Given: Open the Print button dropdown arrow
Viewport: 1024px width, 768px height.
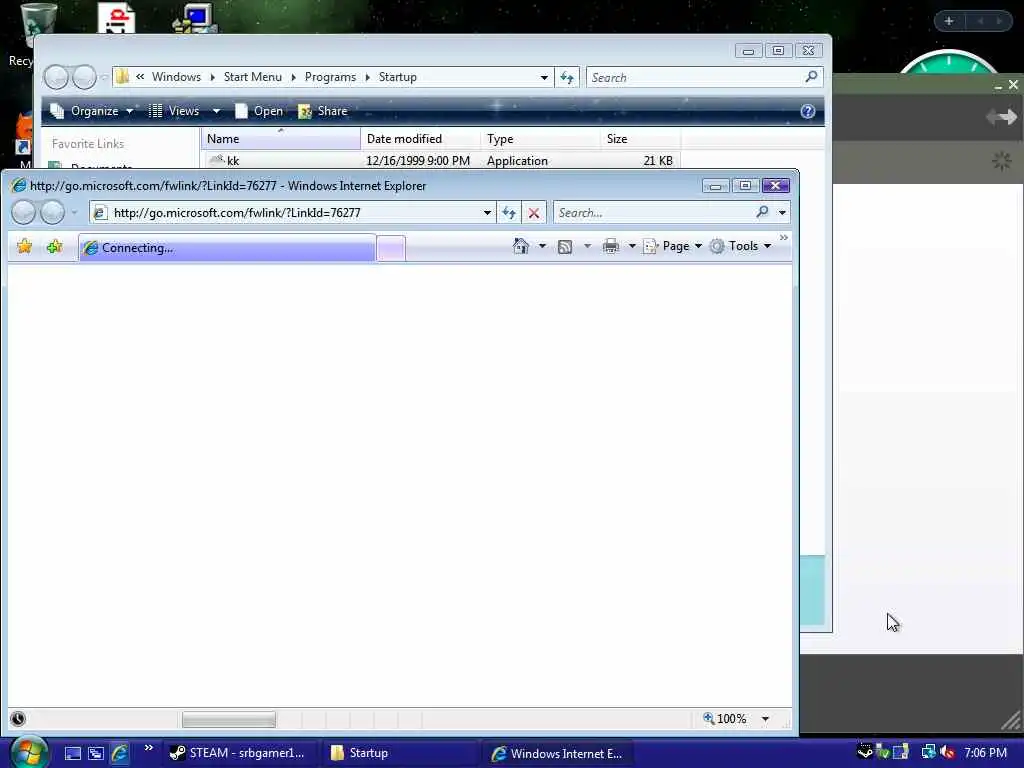Looking at the screenshot, I should (x=632, y=246).
